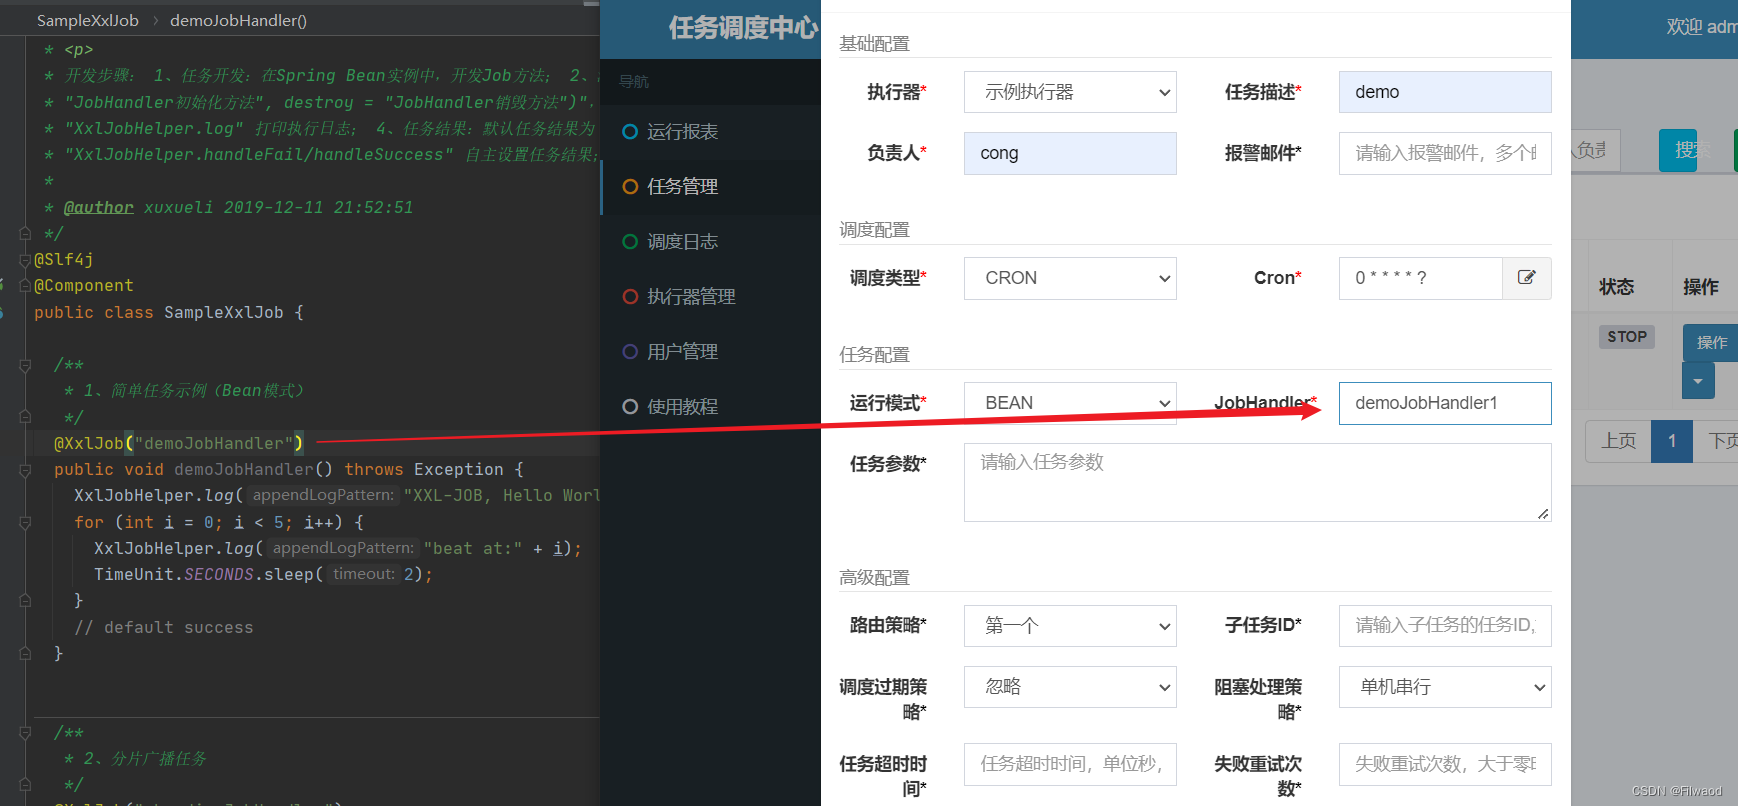Click the 任务调度中心 title link
The height and width of the screenshot is (806, 1738).
tap(742, 28)
